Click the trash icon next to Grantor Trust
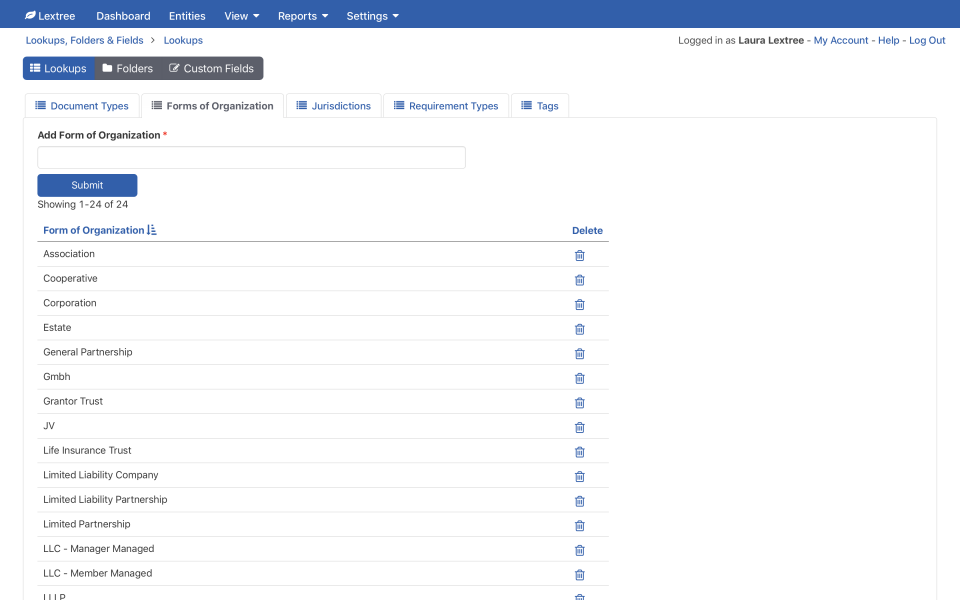Image resolution: width=960 pixels, height=600 pixels. pos(579,402)
